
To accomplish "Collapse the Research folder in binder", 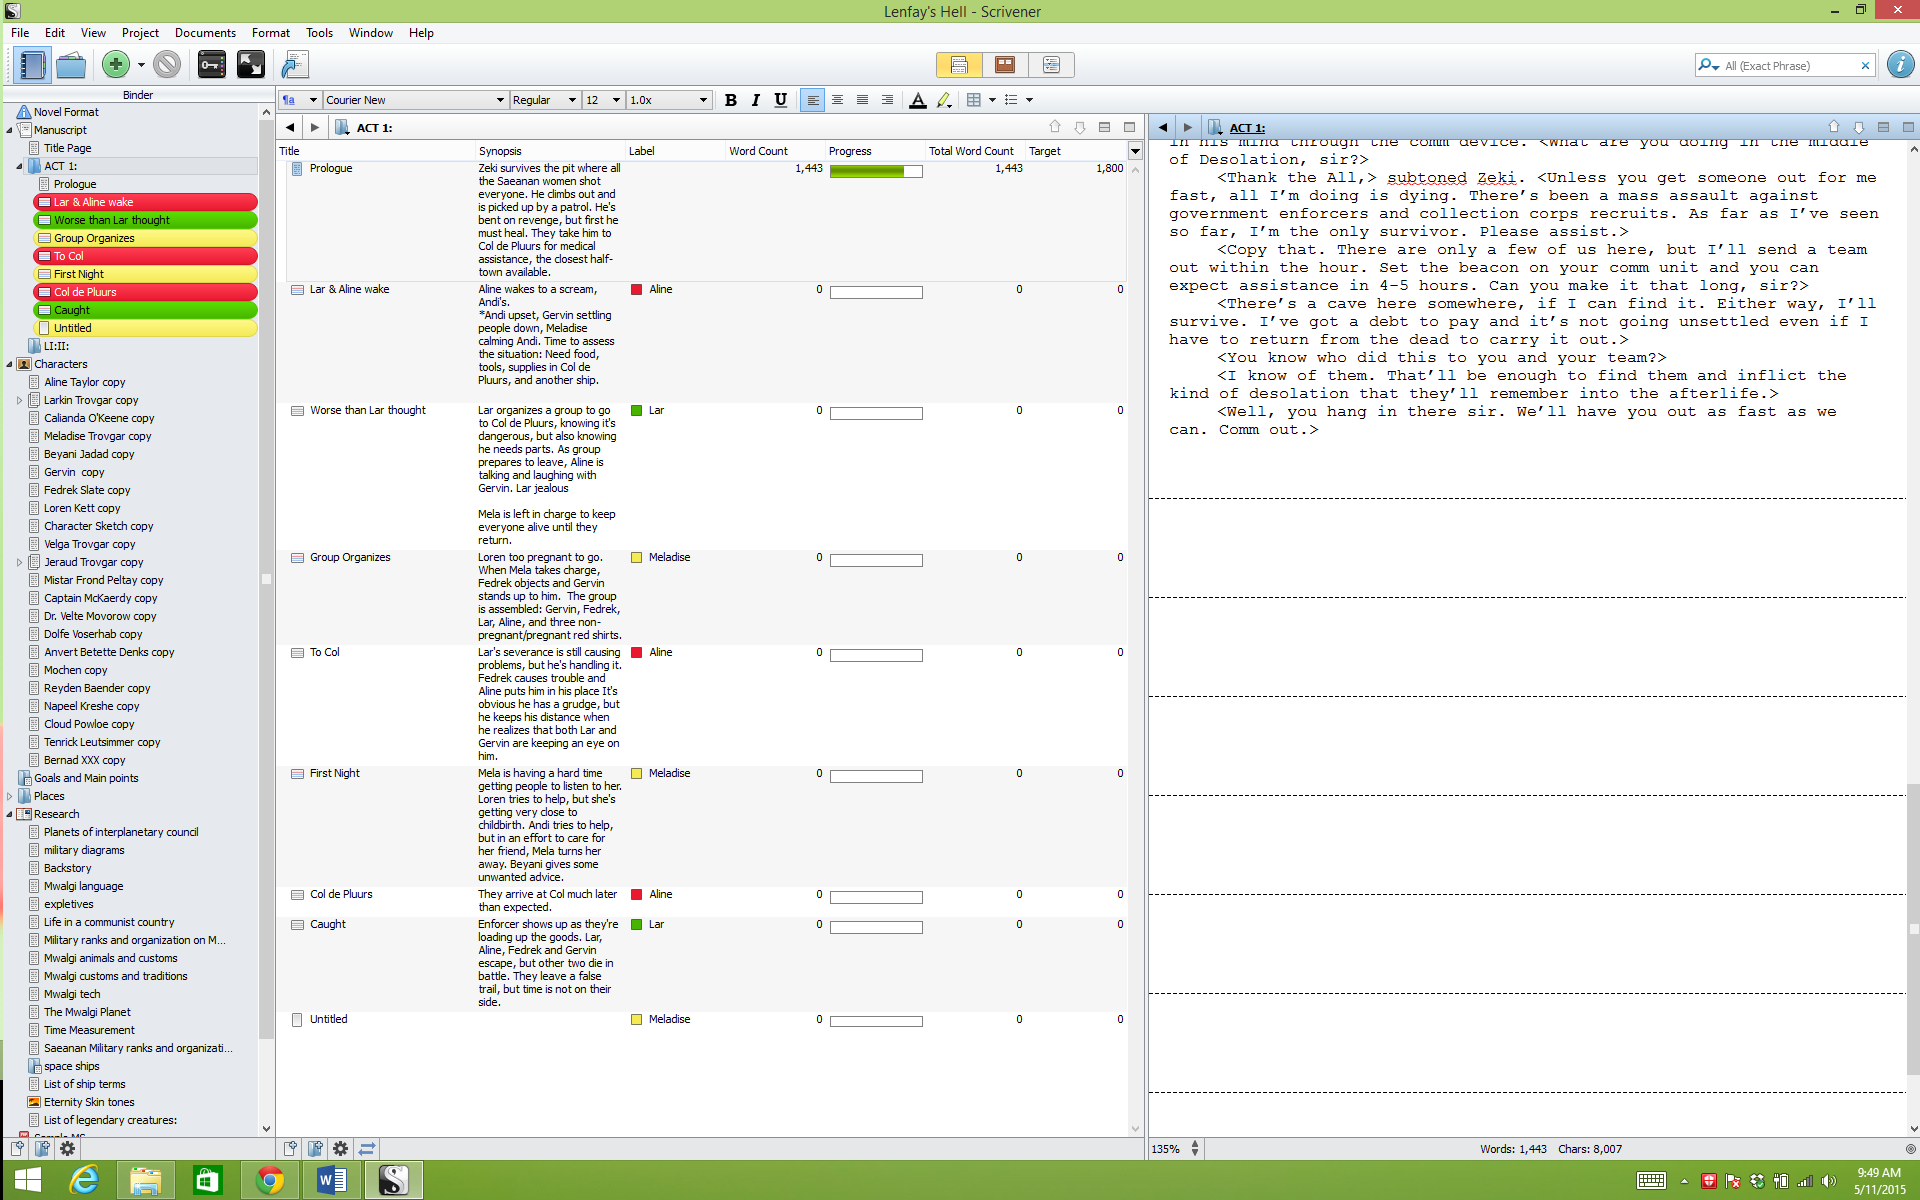I will point(10,814).
